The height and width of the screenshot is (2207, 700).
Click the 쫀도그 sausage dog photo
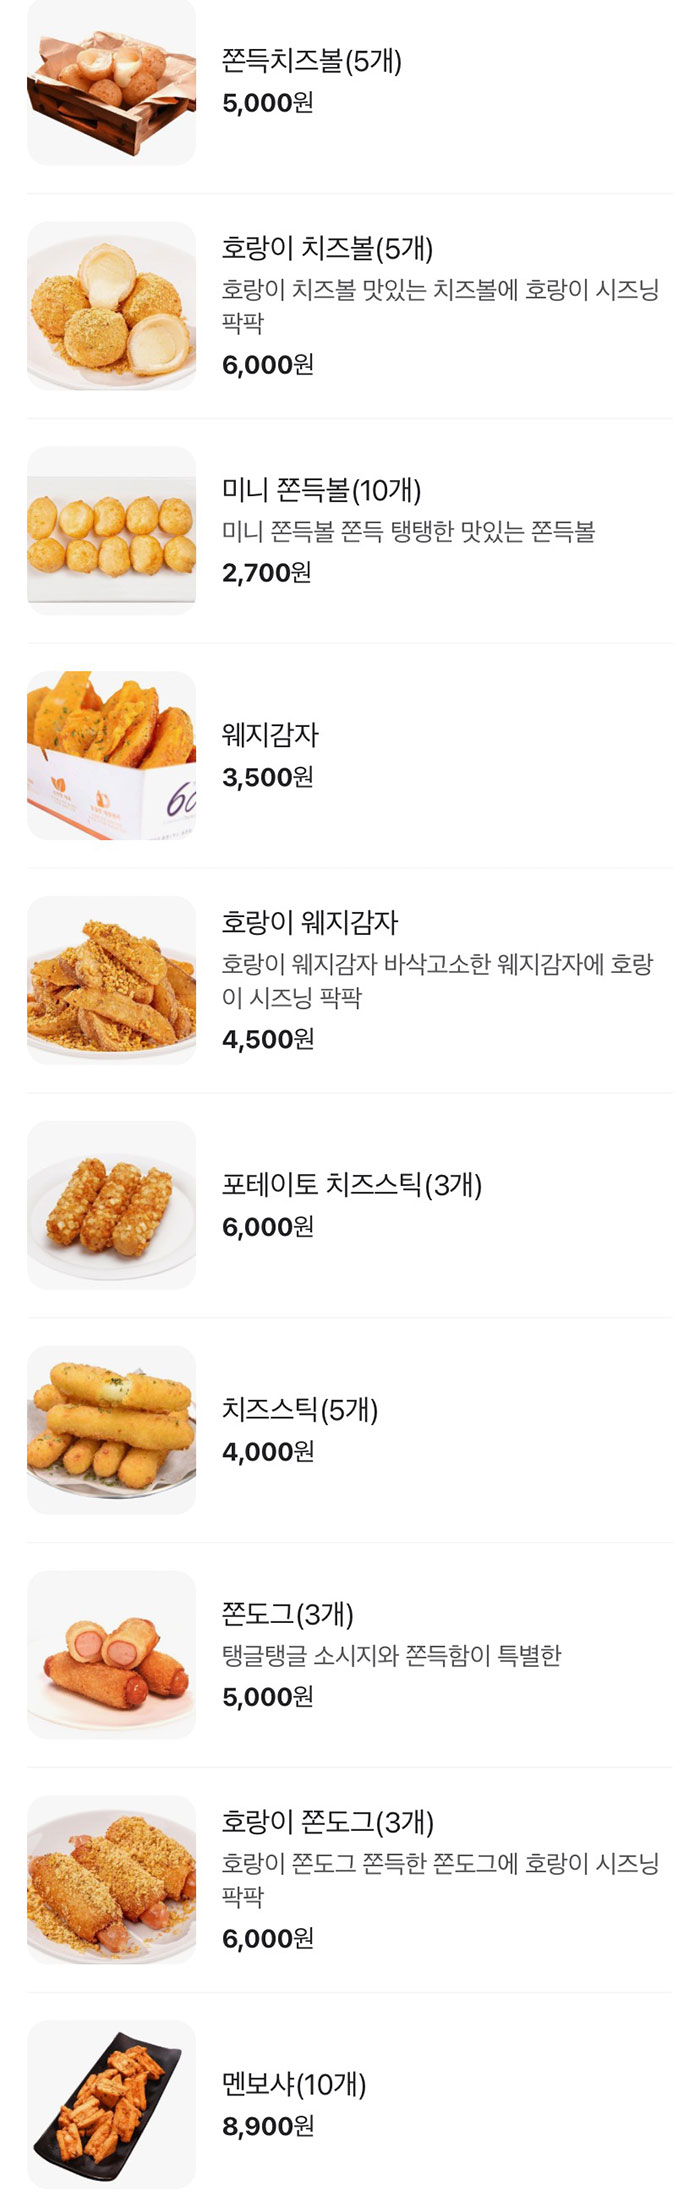[x=112, y=1652]
